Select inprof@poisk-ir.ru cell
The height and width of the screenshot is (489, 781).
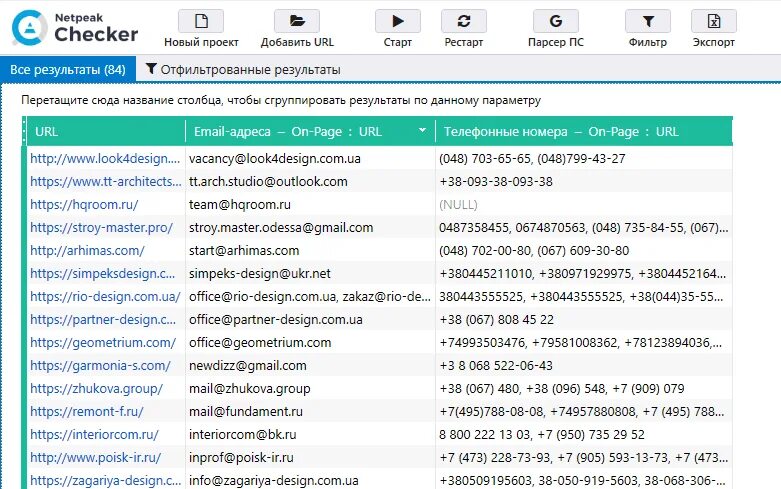click(x=310, y=457)
